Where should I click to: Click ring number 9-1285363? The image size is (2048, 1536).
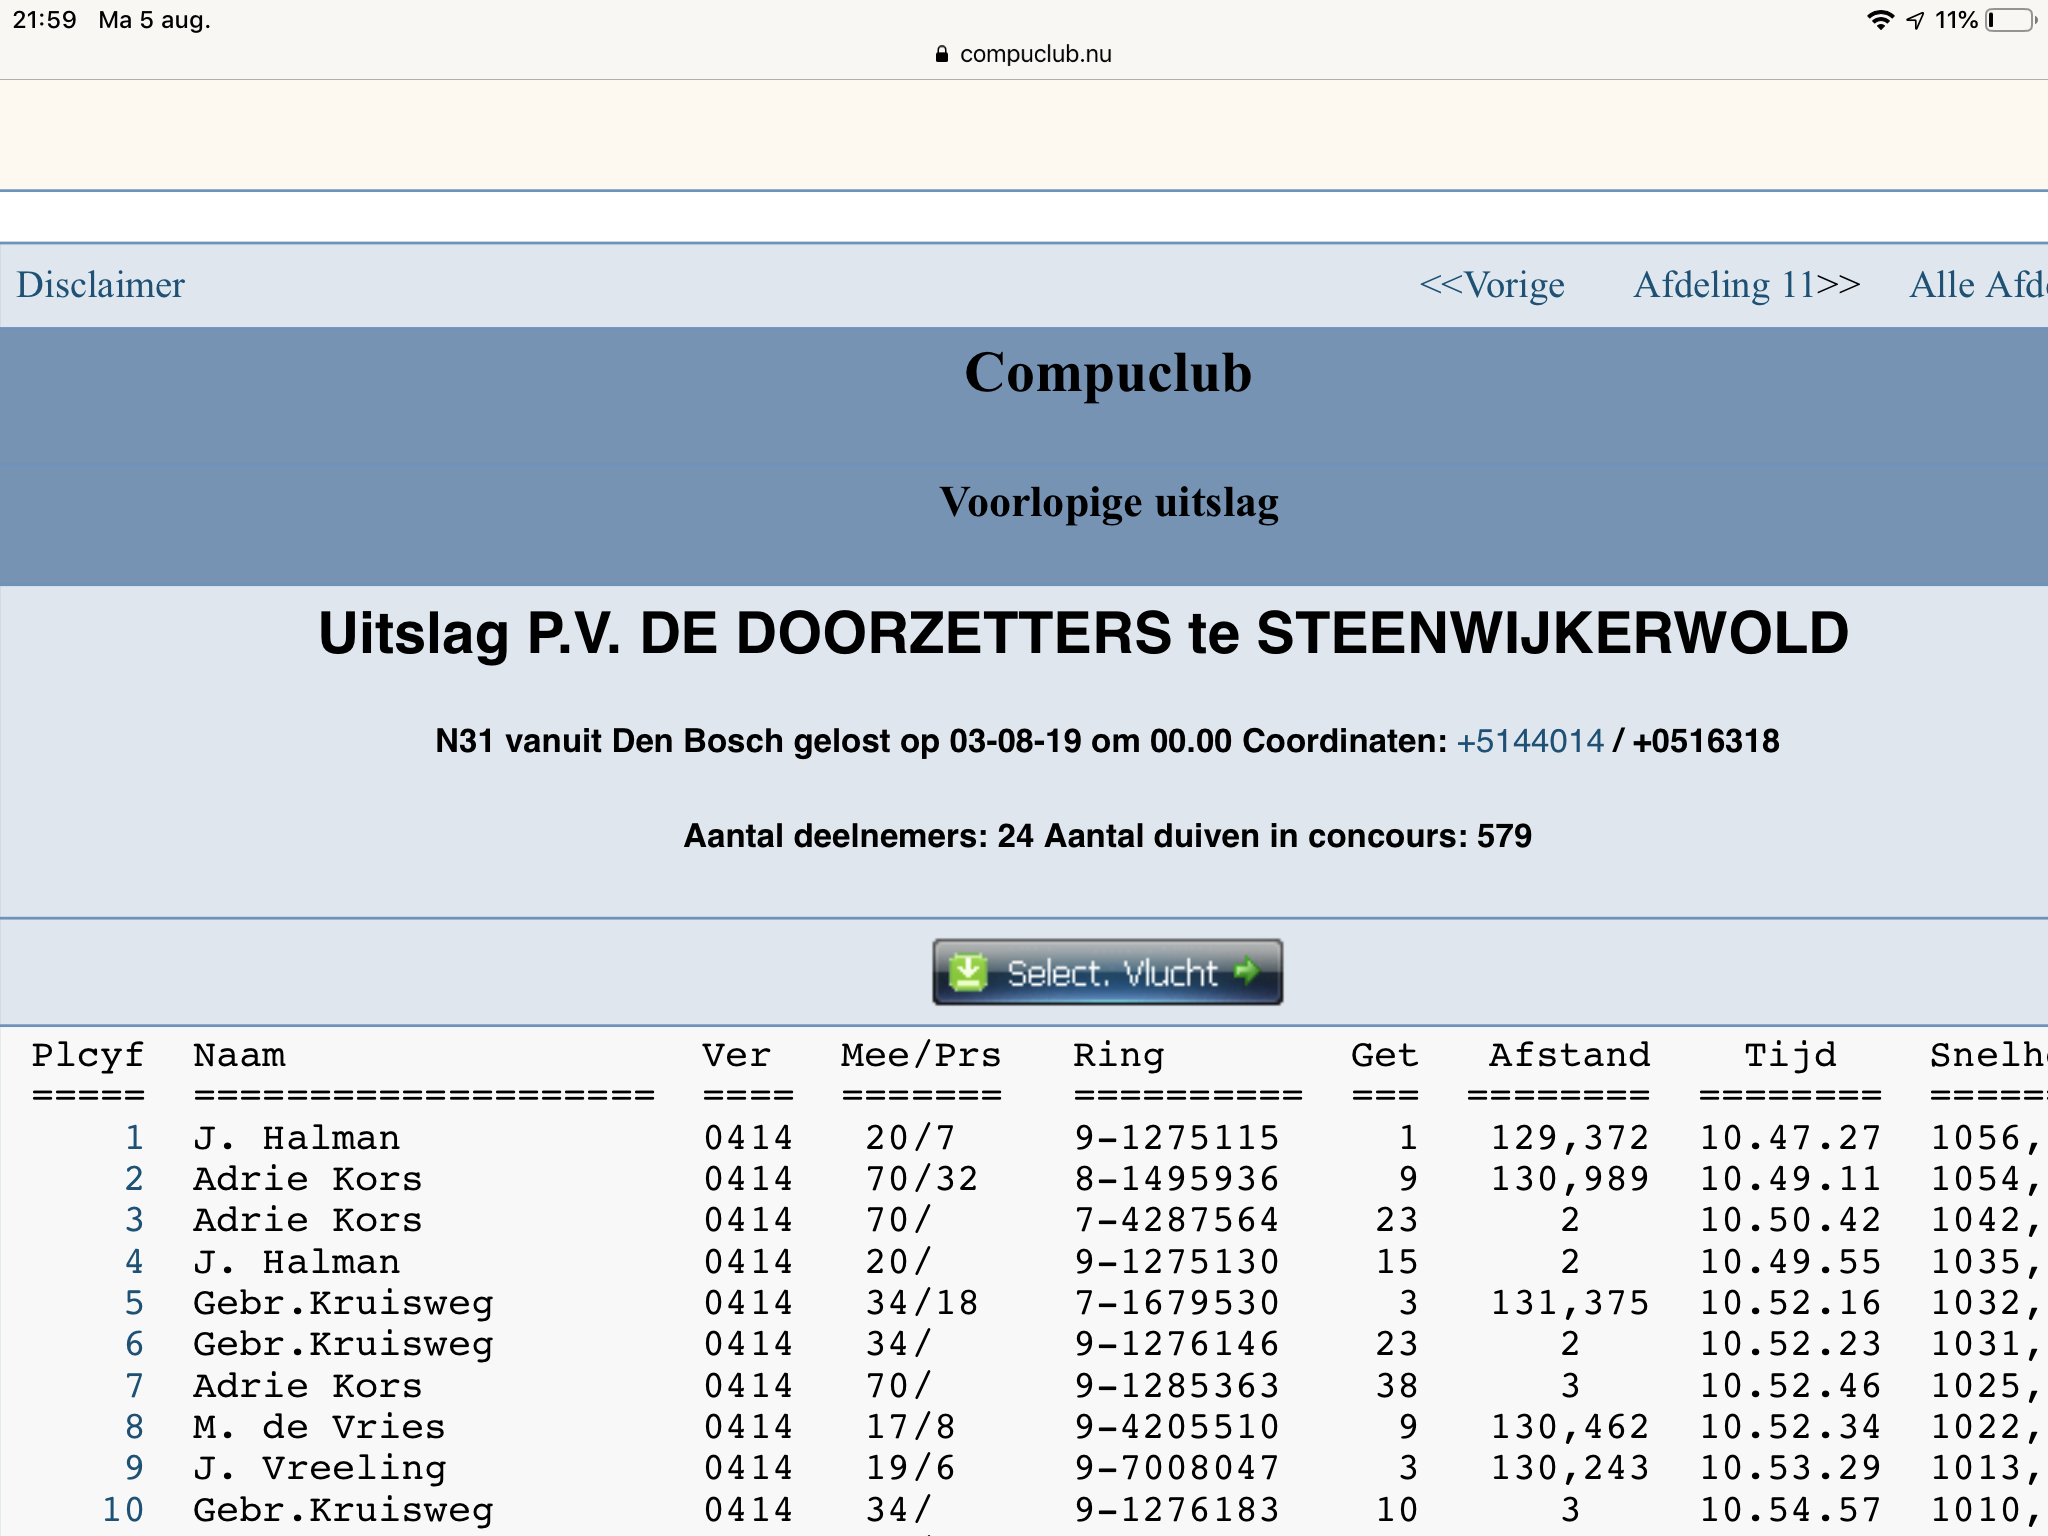pyautogui.click(x=1177, y=1386)
